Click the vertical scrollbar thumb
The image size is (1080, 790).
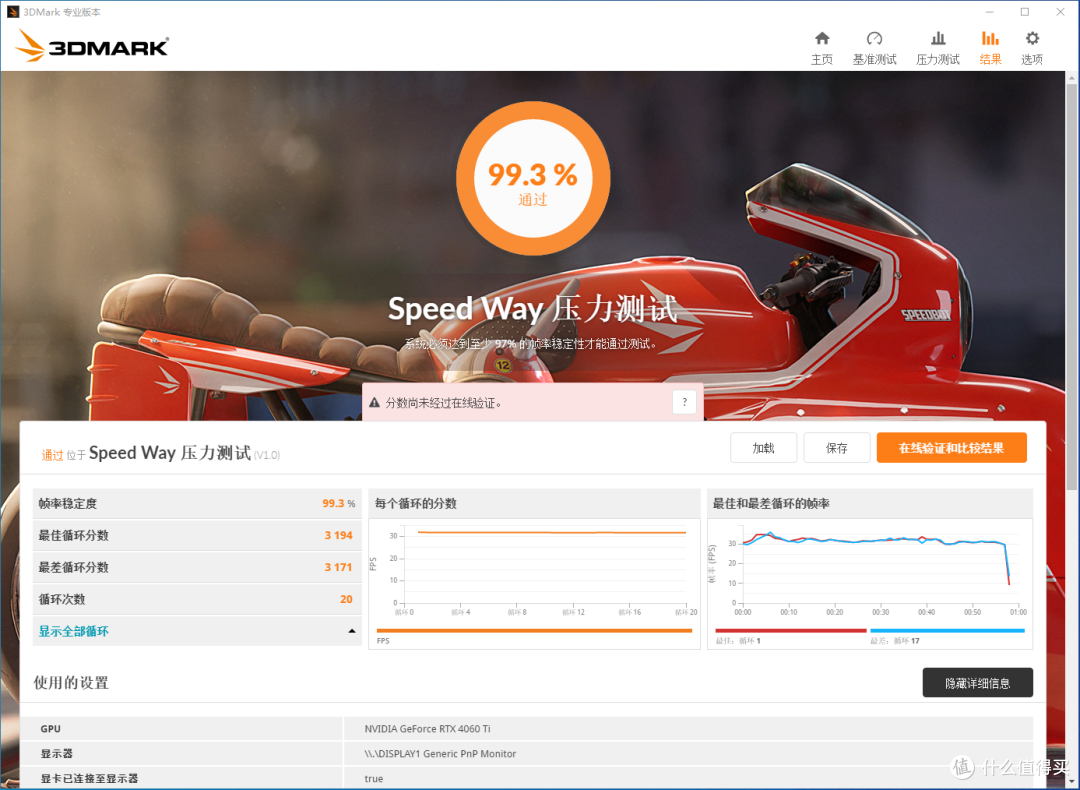pos(1072,286)
